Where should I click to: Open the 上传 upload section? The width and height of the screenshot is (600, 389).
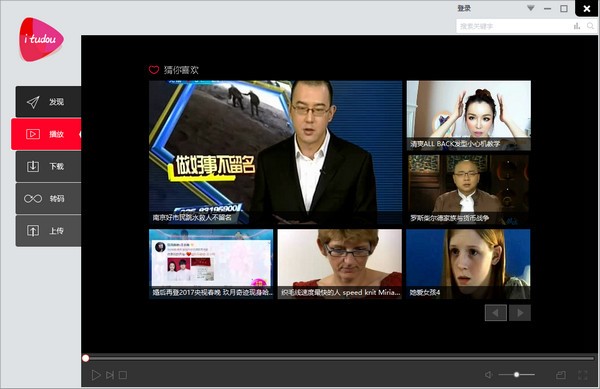[48, 231]
